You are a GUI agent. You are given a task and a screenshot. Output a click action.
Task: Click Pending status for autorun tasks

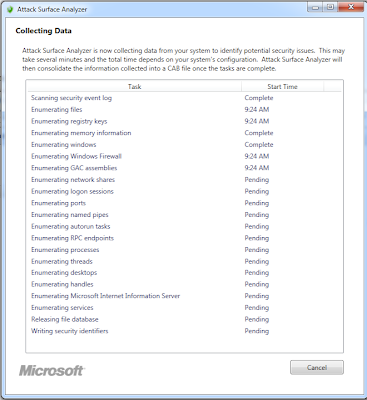click(x=257, y=226)
